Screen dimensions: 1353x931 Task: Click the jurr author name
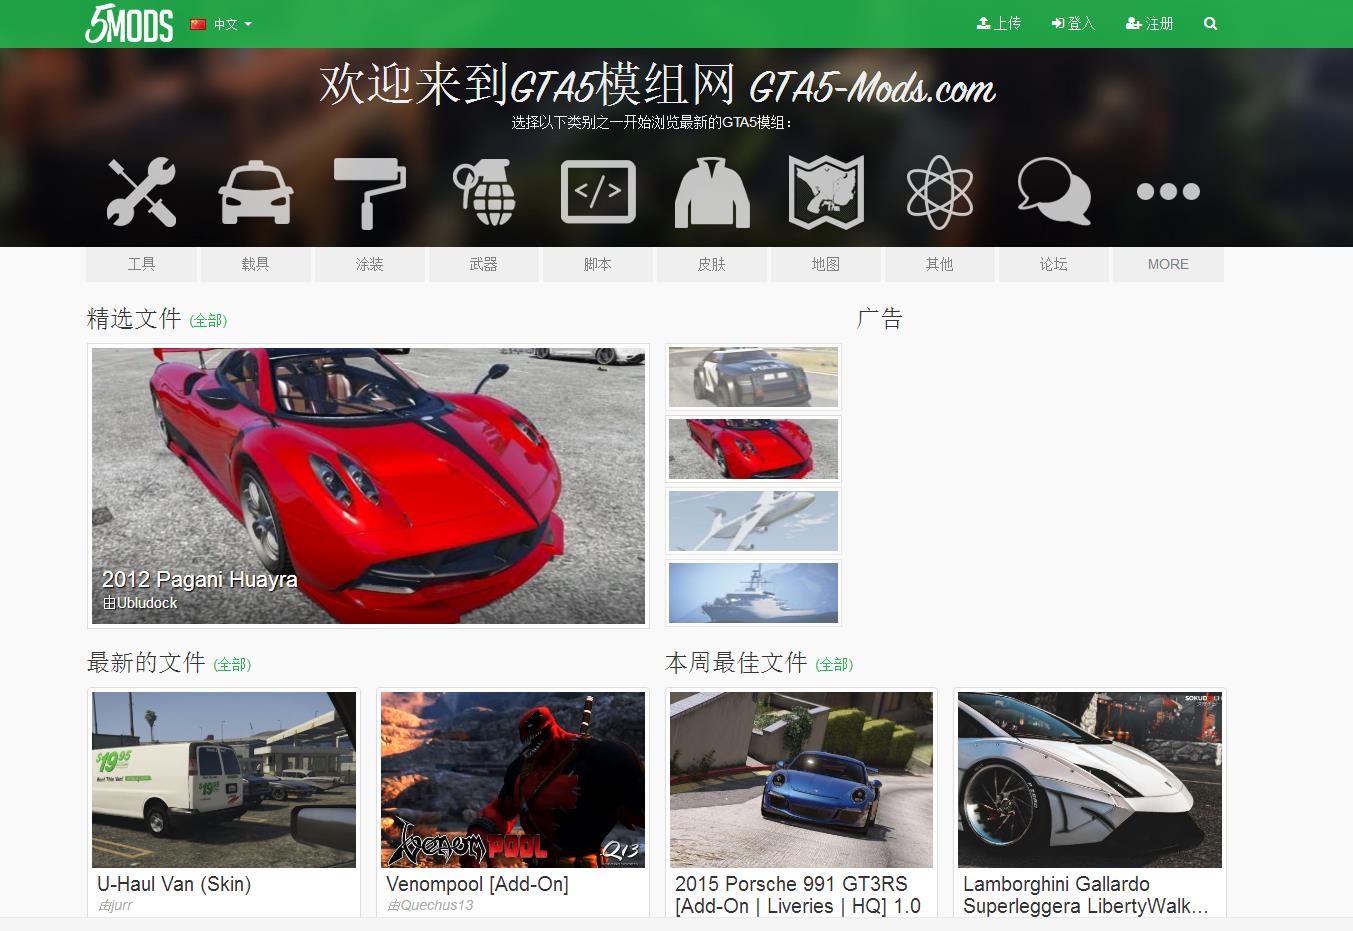121,906
